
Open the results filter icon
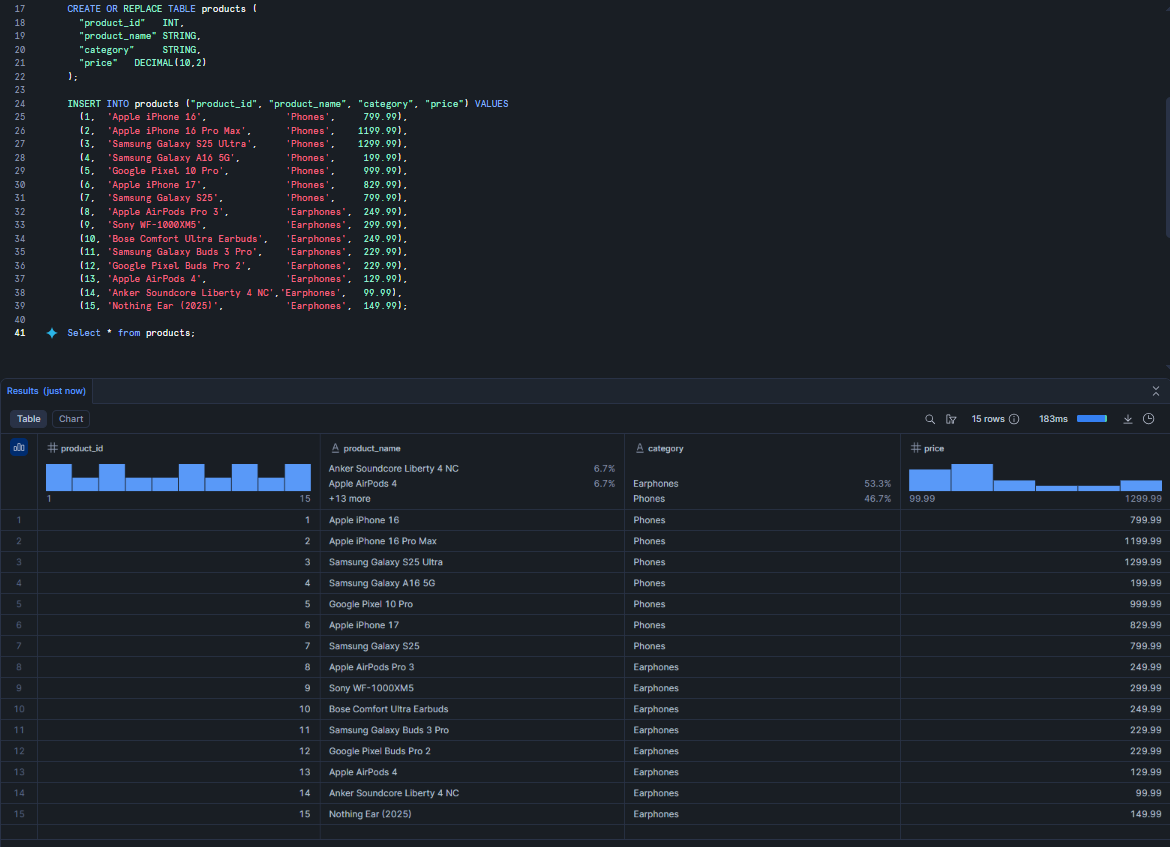coord(951,419)
